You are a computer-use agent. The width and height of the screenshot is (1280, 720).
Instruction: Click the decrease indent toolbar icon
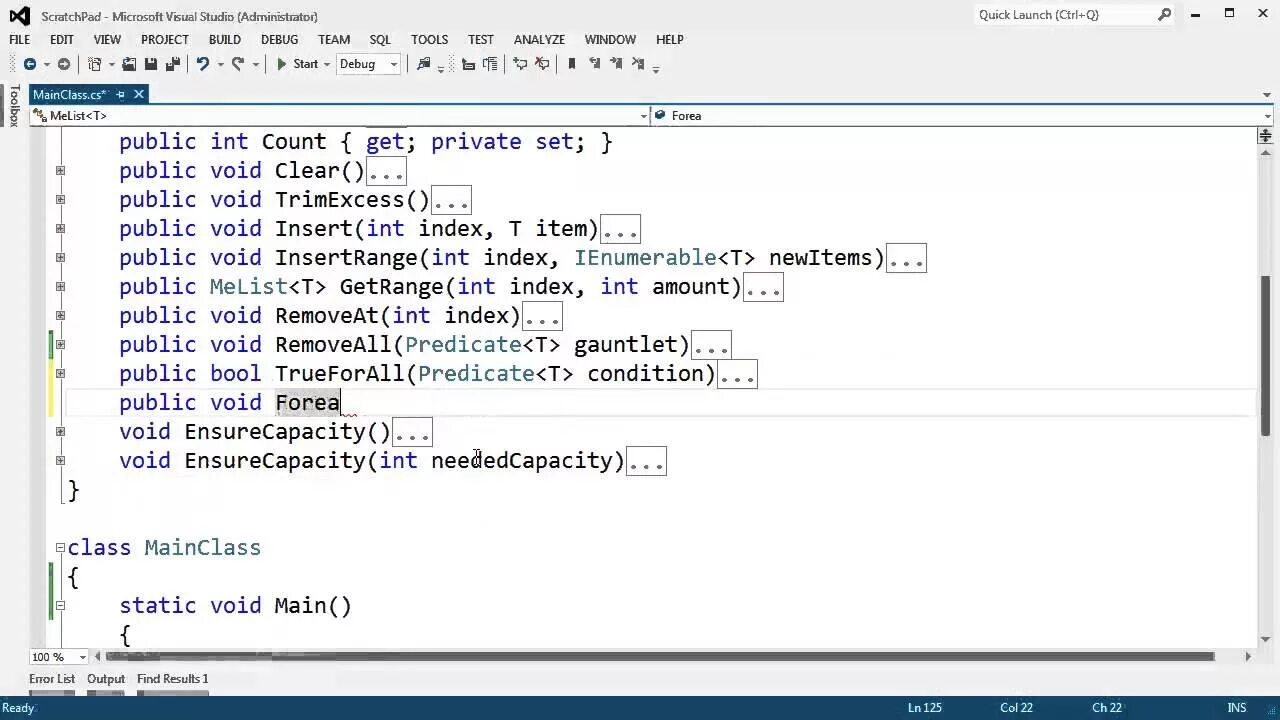pyautogui.click(x=468, y=64)
